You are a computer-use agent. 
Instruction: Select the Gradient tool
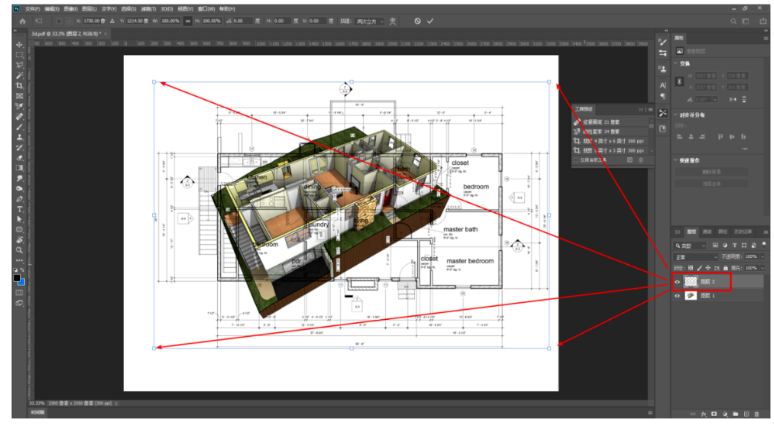(x=20, y=168)
